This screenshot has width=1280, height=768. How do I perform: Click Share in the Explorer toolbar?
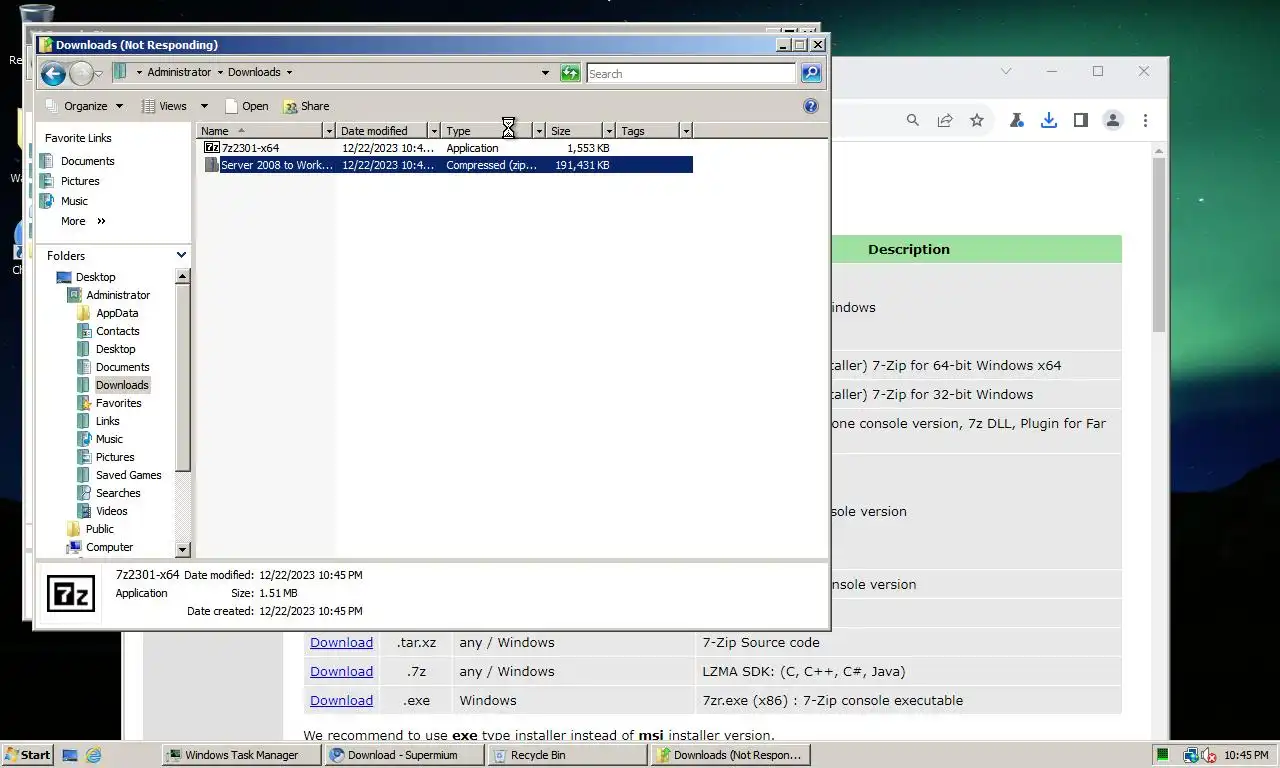click(306, 106)
